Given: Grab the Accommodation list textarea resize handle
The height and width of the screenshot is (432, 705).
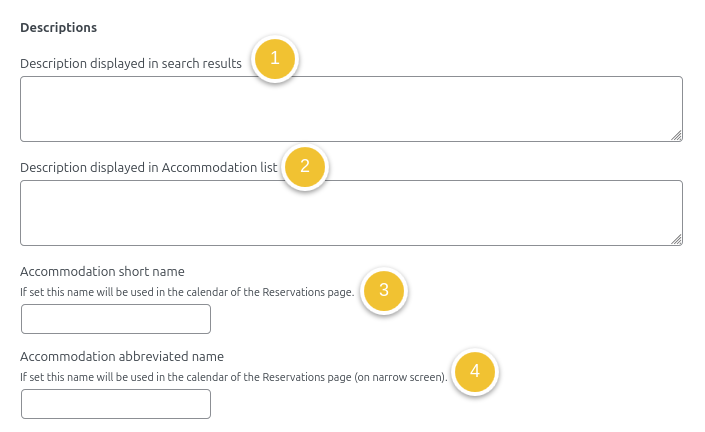Looking at the screenshot, I should pos(676,239).
